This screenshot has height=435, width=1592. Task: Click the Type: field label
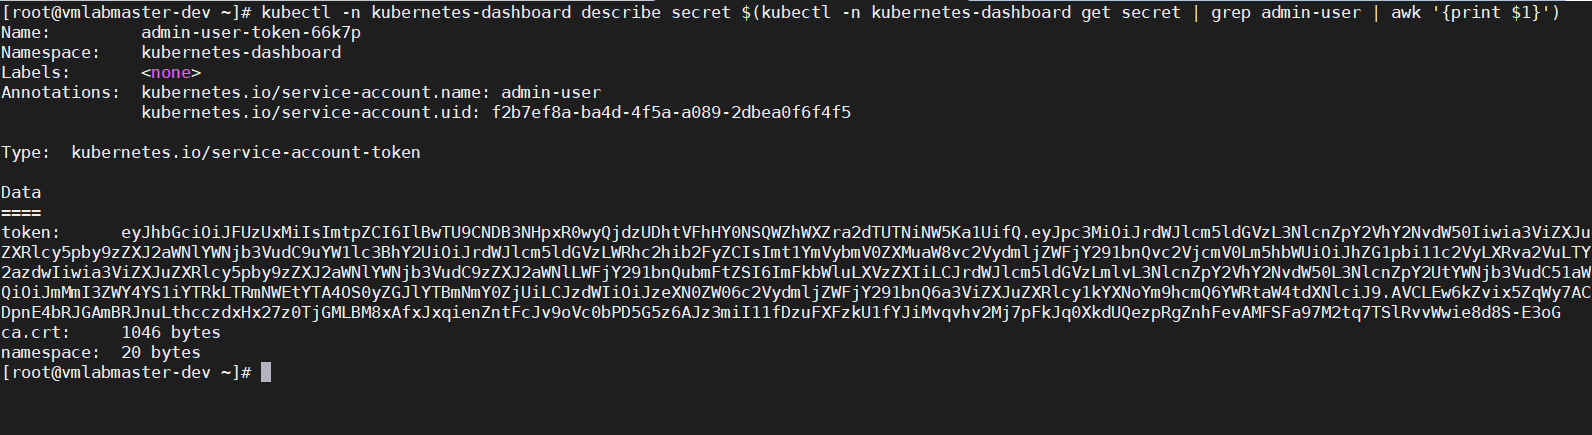25,152
